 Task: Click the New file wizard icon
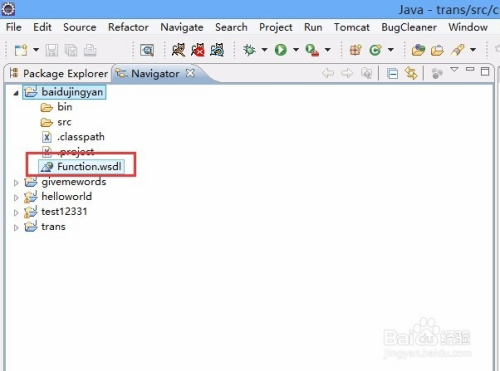(x=21, y=50)
